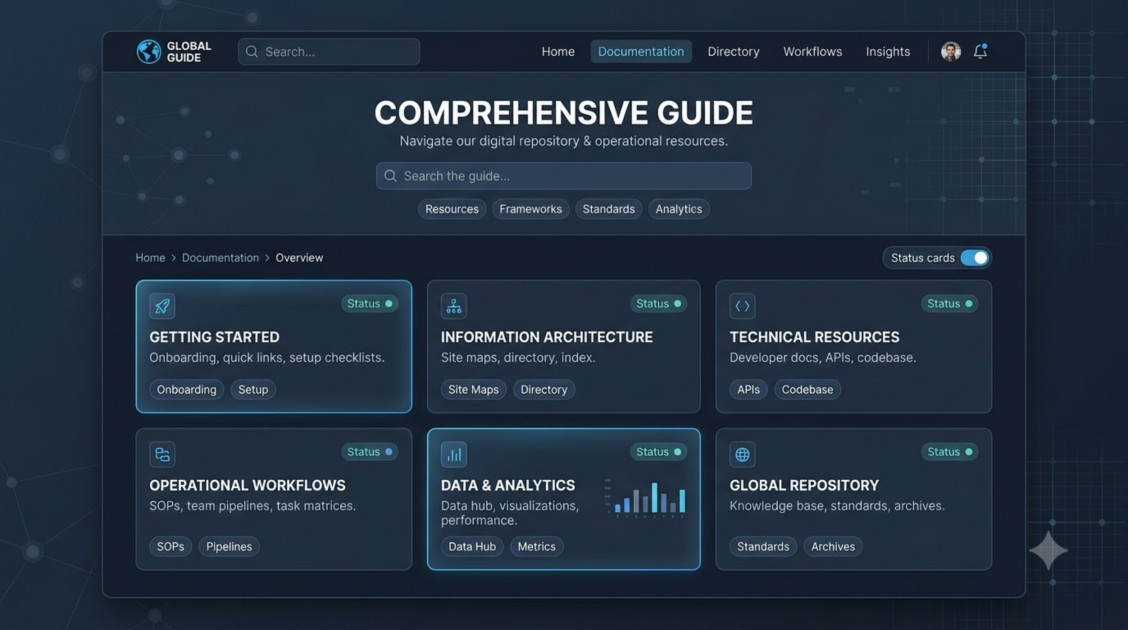Viewport: 1128px width, 630px height.
Task: Select the Standards filter chip under search
Action: tap(609, 209)
